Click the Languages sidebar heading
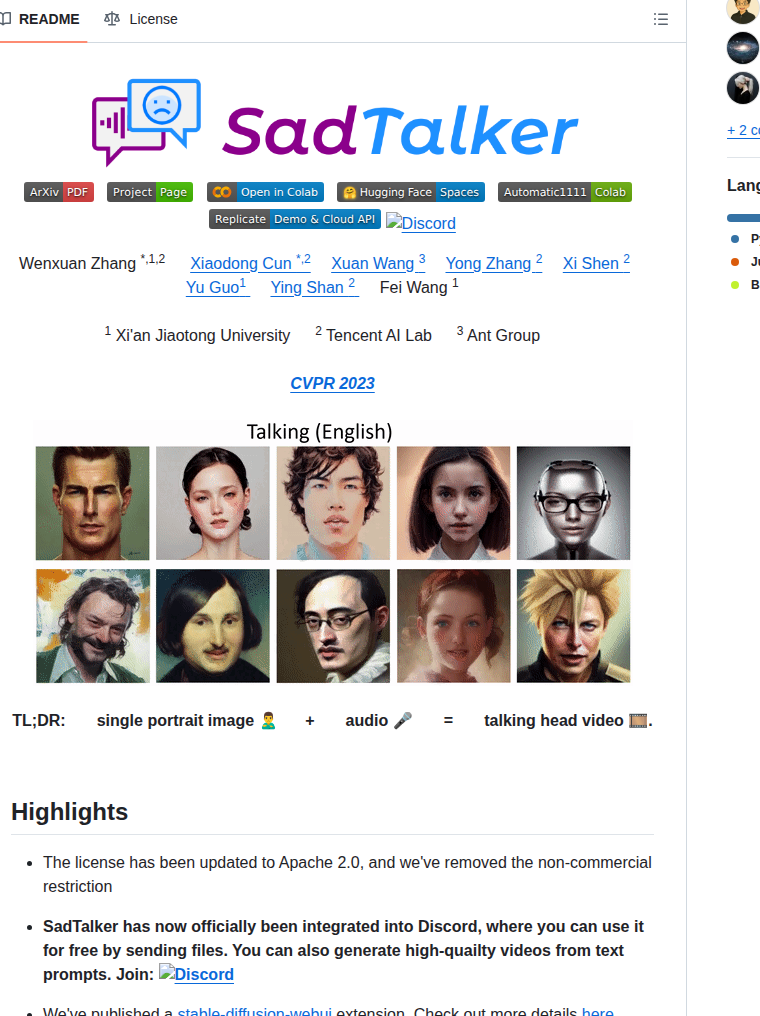760x1016 pixels. pyautogui.click(x=743, y=185)
